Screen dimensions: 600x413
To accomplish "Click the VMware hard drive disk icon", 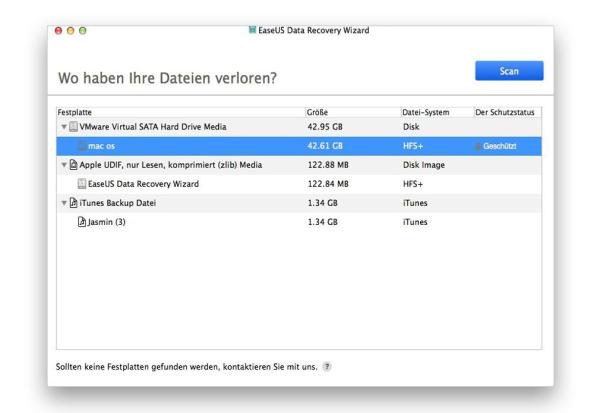I will [x=73, y=127].
